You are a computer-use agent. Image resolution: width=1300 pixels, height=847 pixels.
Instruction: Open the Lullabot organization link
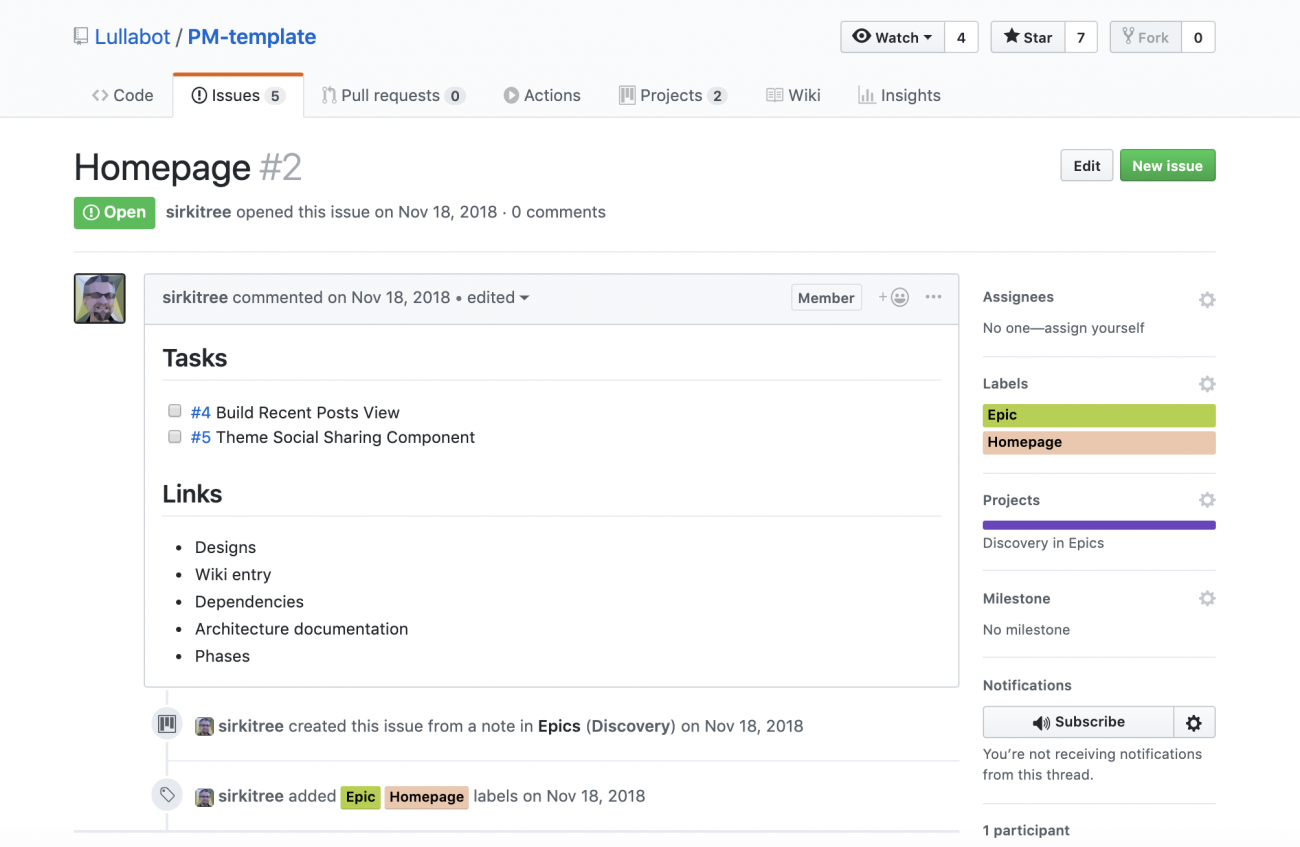(x=132, y=37)
